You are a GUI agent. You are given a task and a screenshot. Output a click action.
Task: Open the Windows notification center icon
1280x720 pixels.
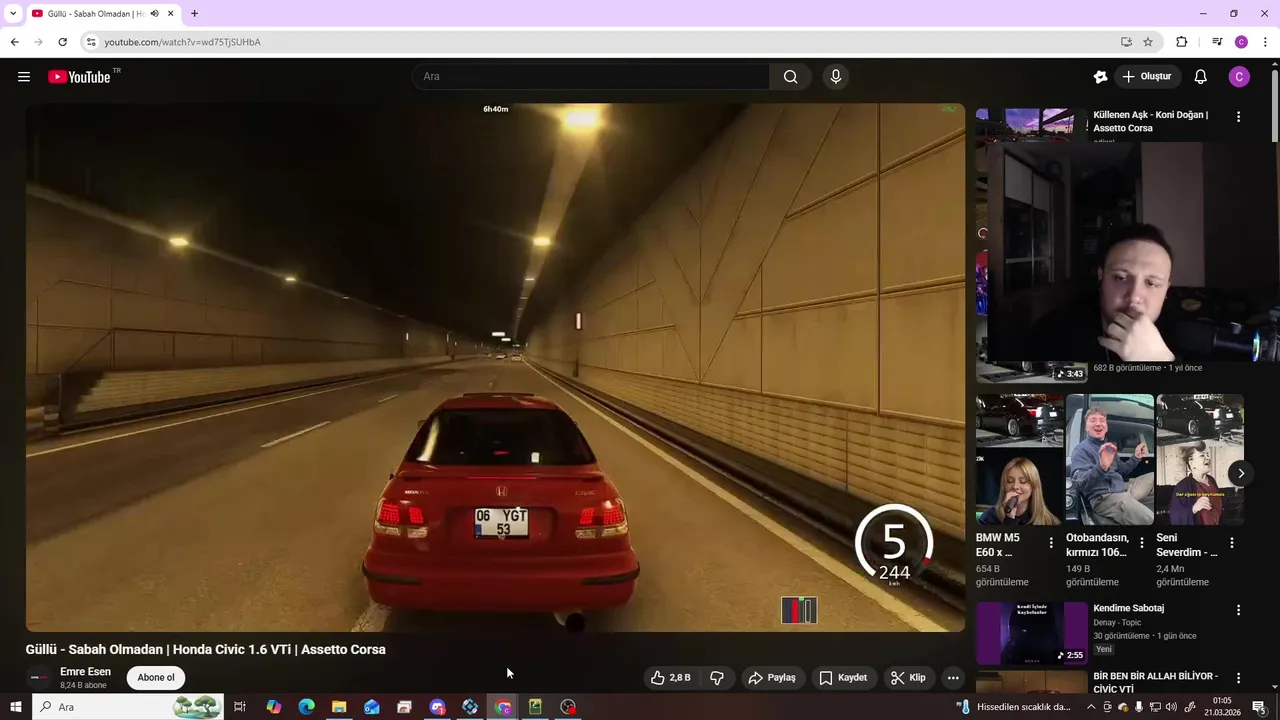(x=1259, y=707)
